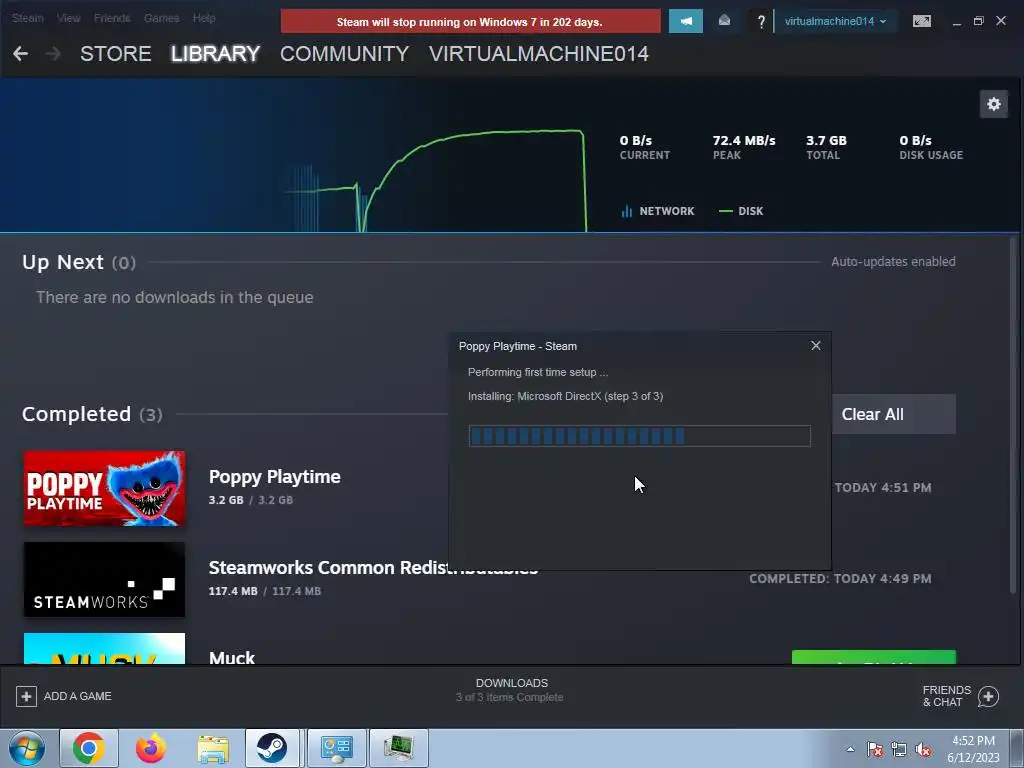Screen dimensions: 1024x768
Task: Open the VIRTUALMACHINE014 profile tab
Action: (539, 54)
